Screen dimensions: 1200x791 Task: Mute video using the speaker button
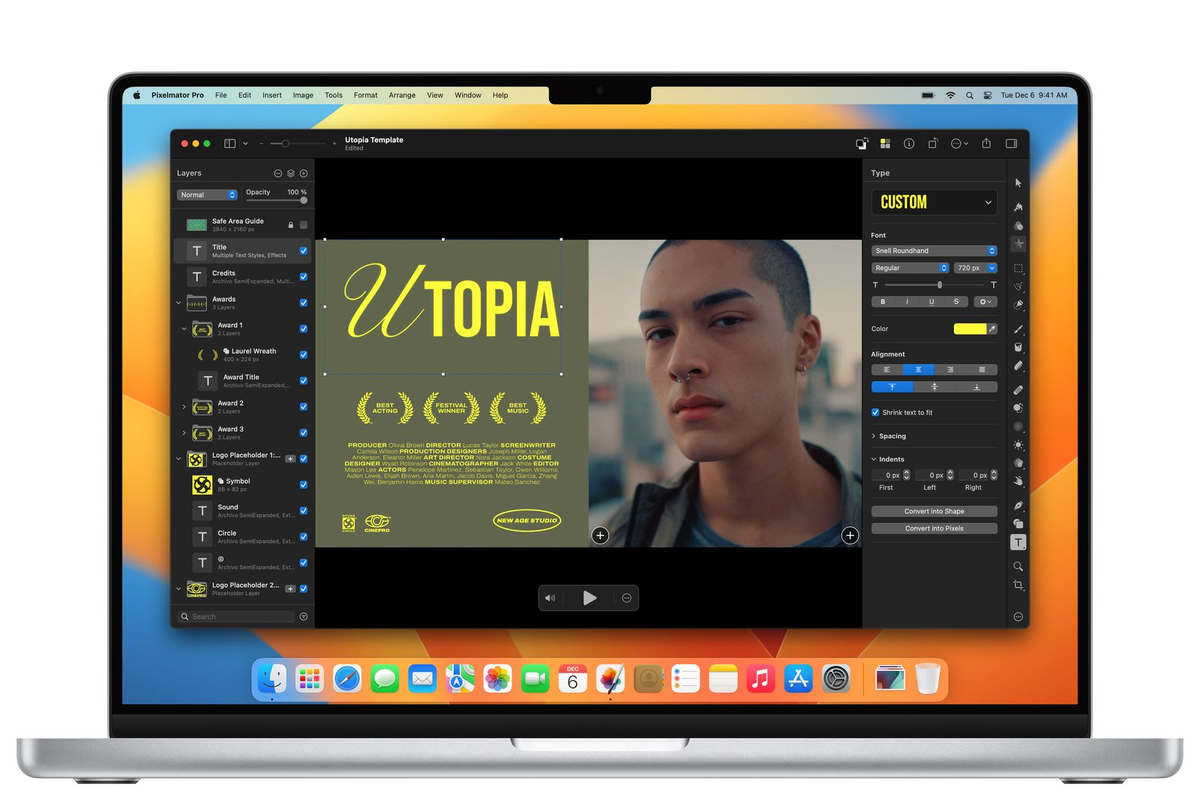(550, 598)
